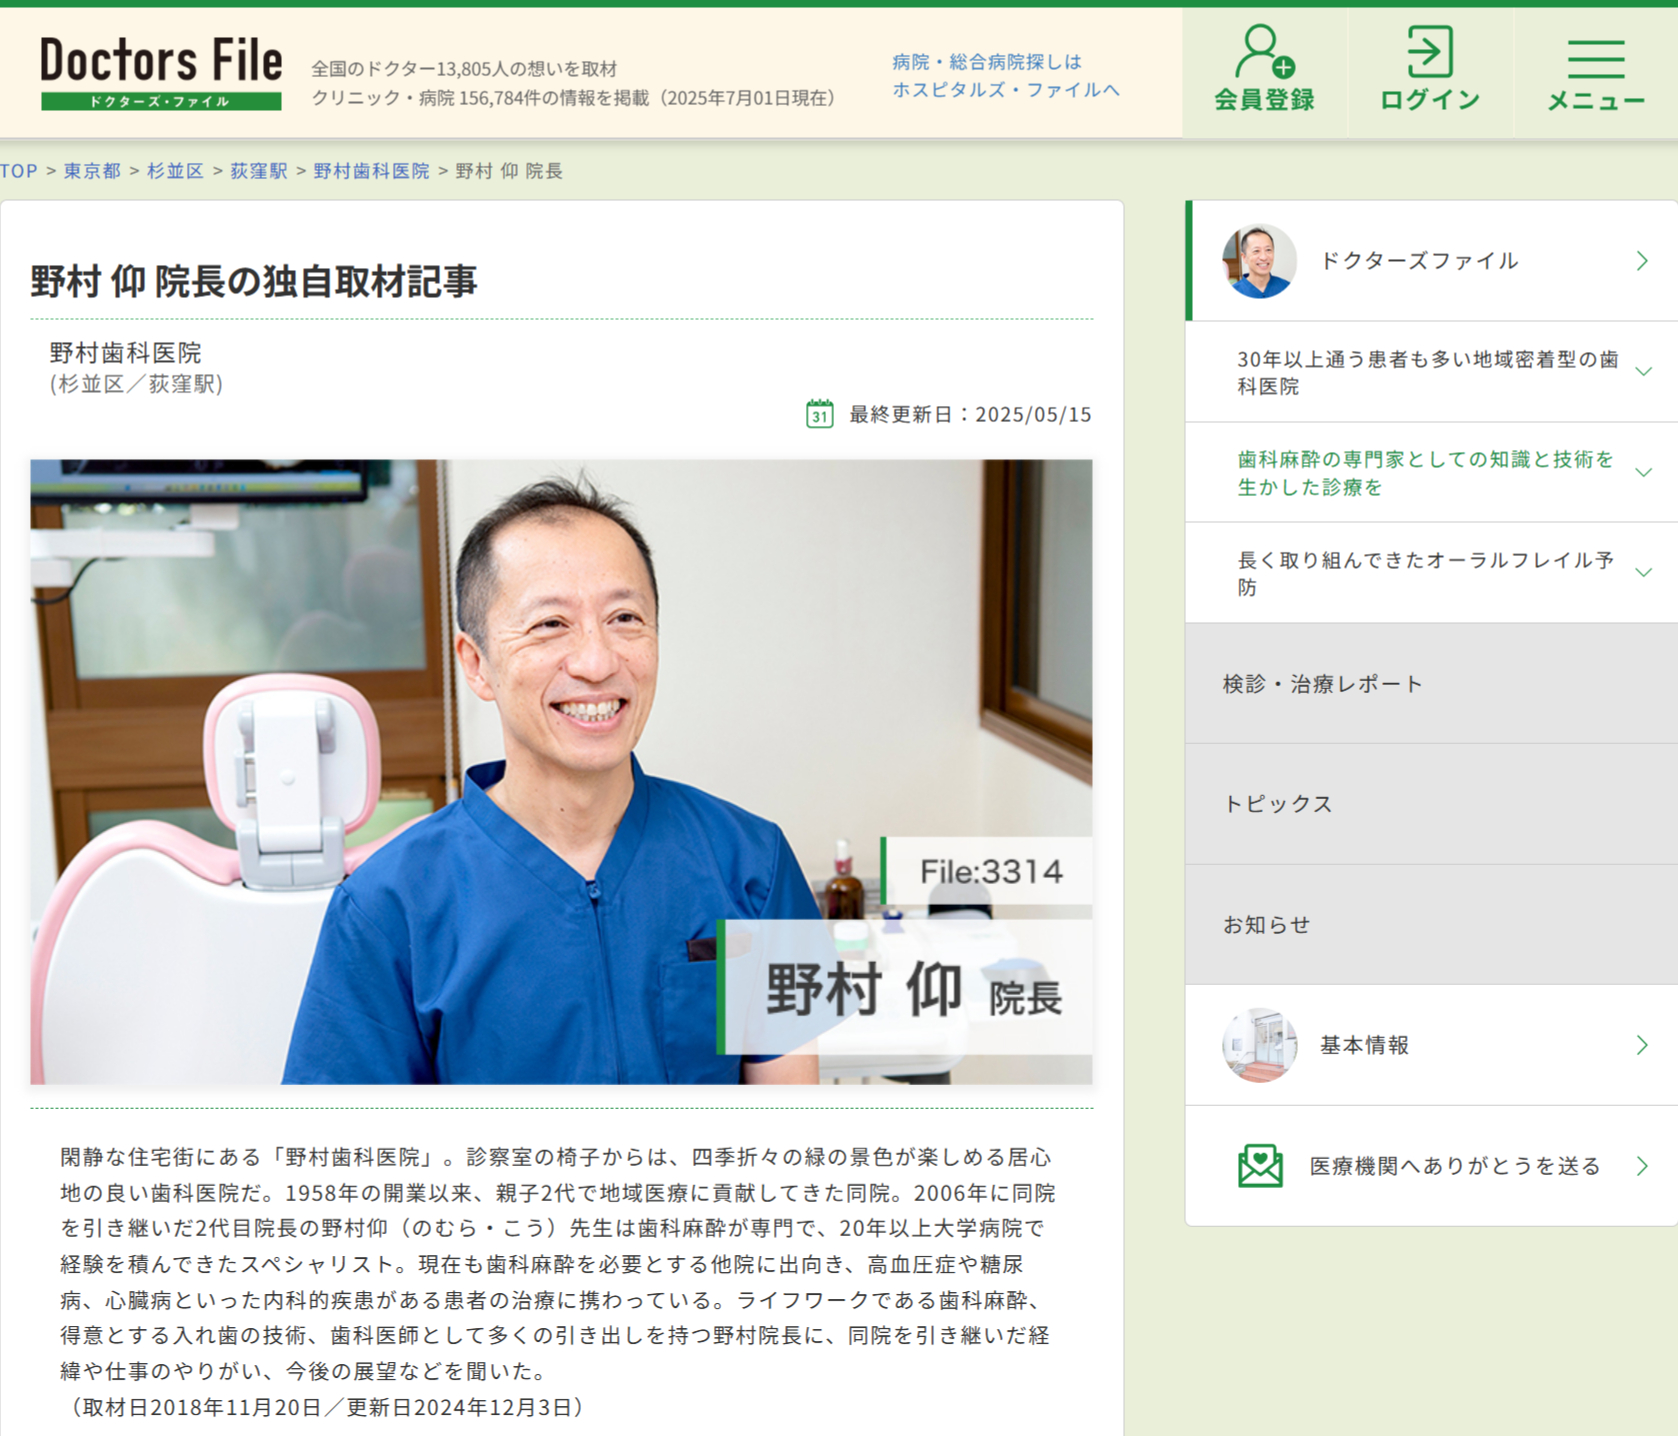Viewport: 1678px width, 1436px height.
Task: Expand the 30年以上通う患者 section chevron
Action: [x=1643, y=372]
